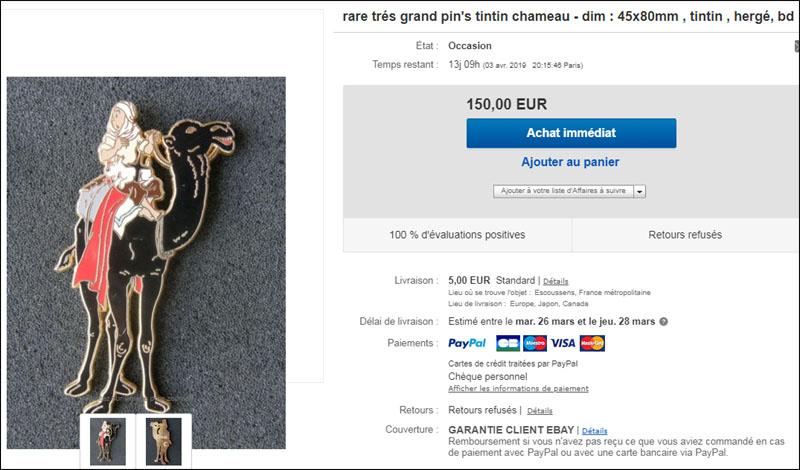The width and height of the screenshot is (800, 470).
Task: Click the PayPal logo icon
Action: [467, 343]
